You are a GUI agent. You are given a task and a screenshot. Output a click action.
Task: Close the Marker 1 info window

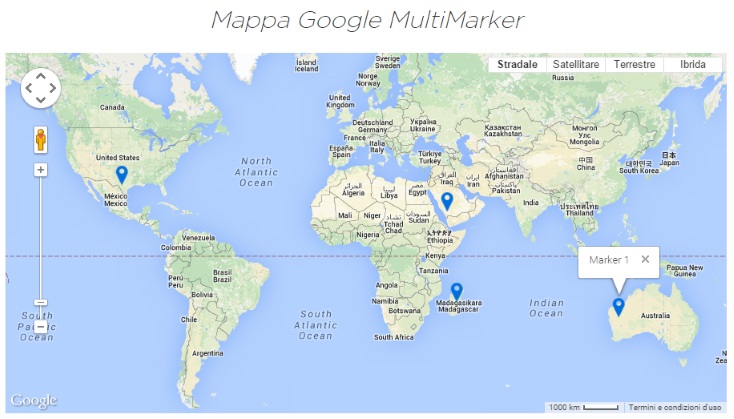(x=645, y=260)
